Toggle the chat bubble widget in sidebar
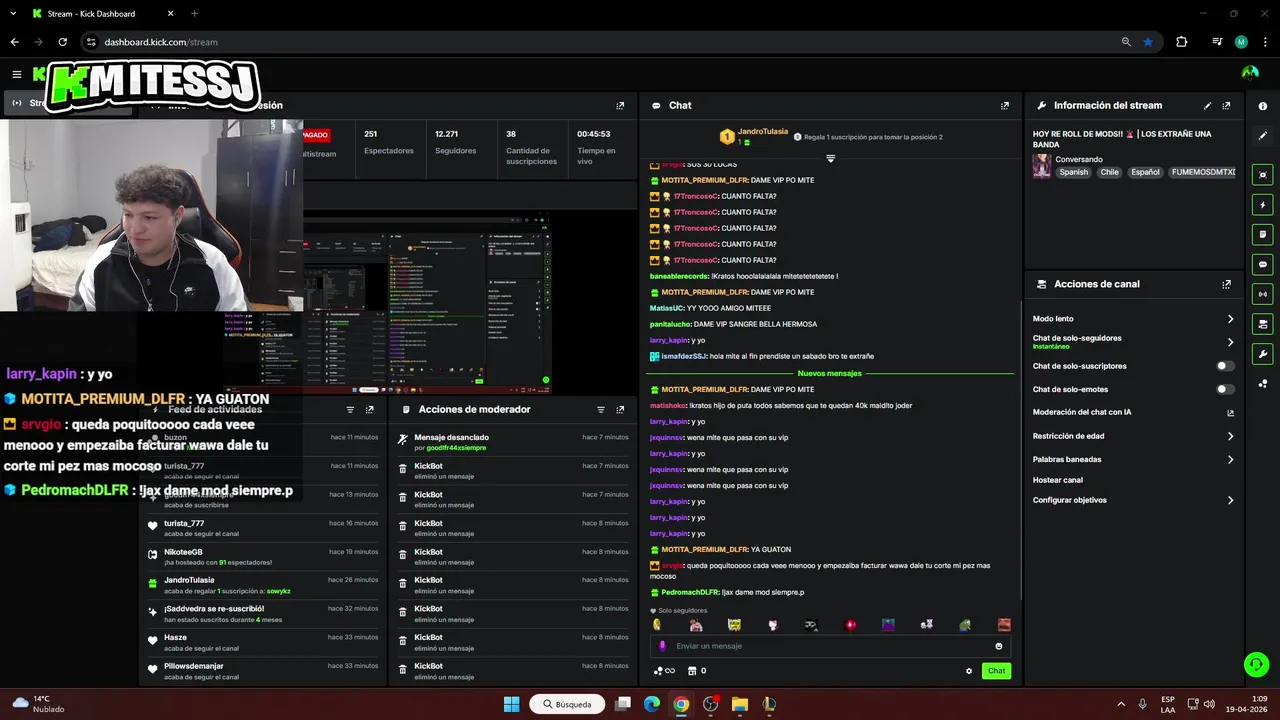The height and width of the screenshot is (720, 1280). (1263, 264)
